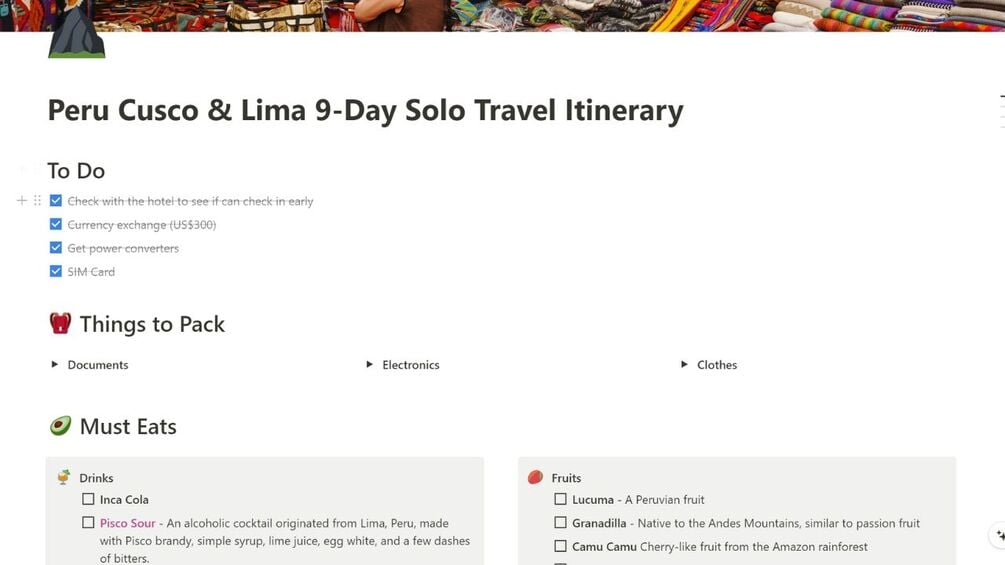This screenshot has width=1005, height=565.
Task: Open the Notion AI sparkle button
Action: pos(998,535)
